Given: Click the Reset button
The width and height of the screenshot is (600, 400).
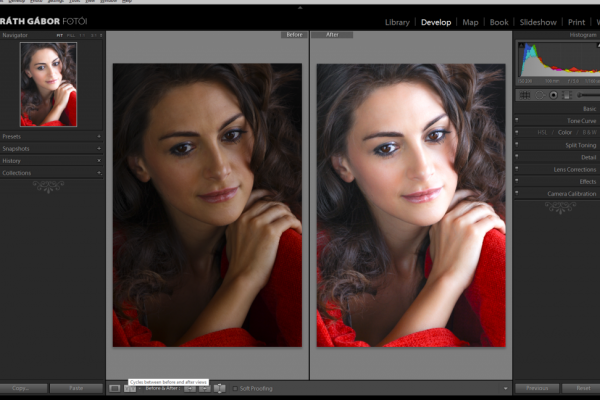Looking at the screenshot, I should pyautogui.click(x=581, y=388).
